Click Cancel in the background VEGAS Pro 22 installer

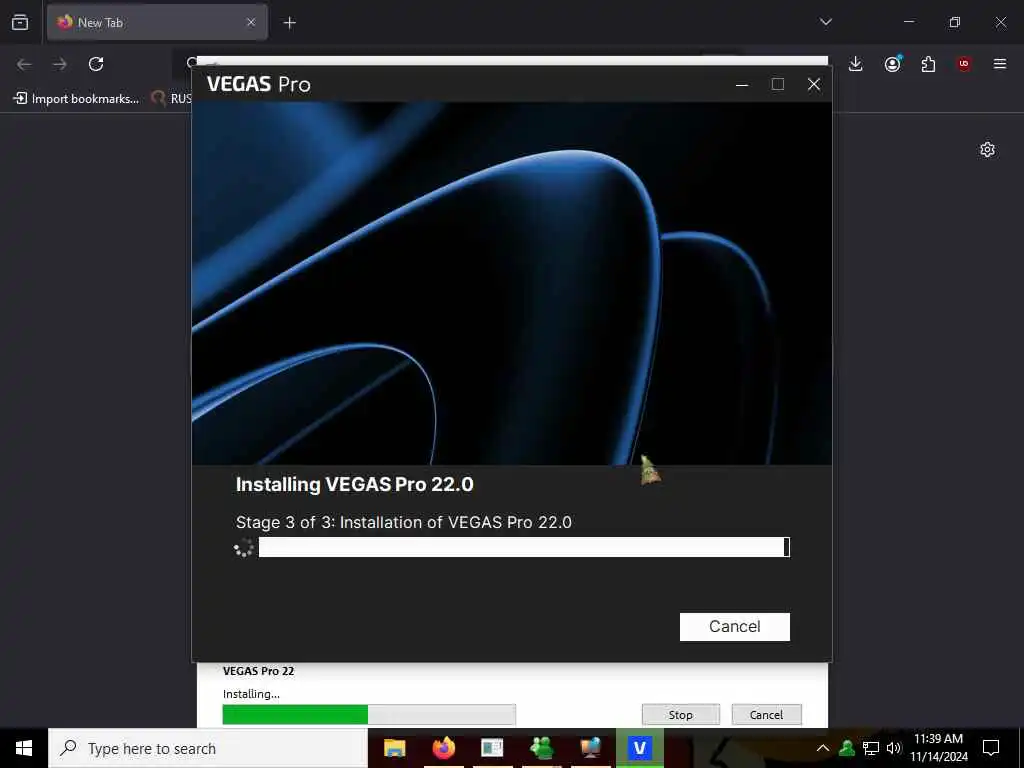[766, 714]
